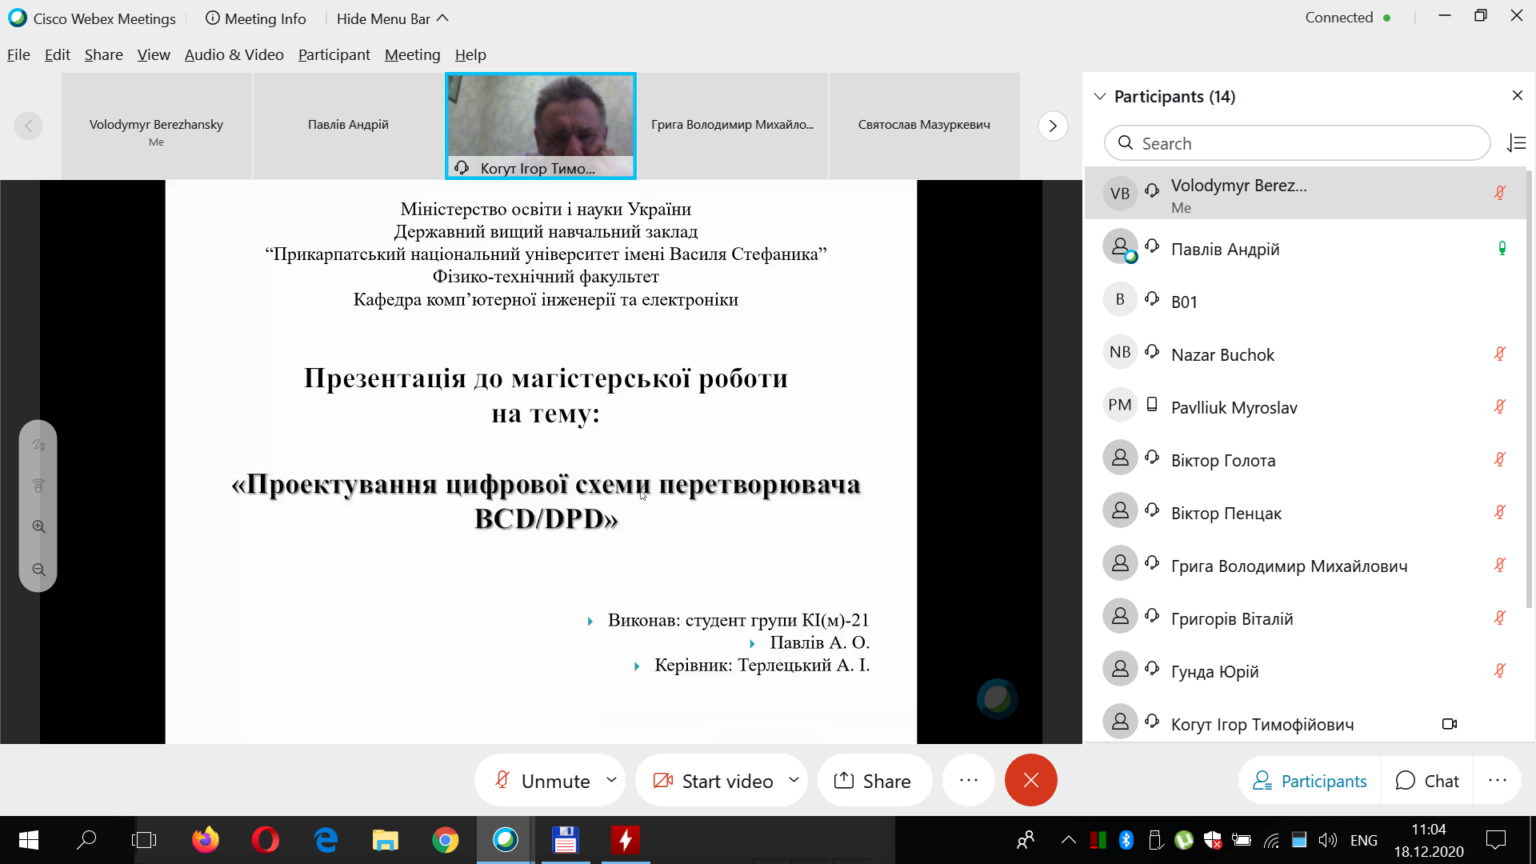1536x864 pixels.
Task: Click the Share button
Action: (874, 781)
